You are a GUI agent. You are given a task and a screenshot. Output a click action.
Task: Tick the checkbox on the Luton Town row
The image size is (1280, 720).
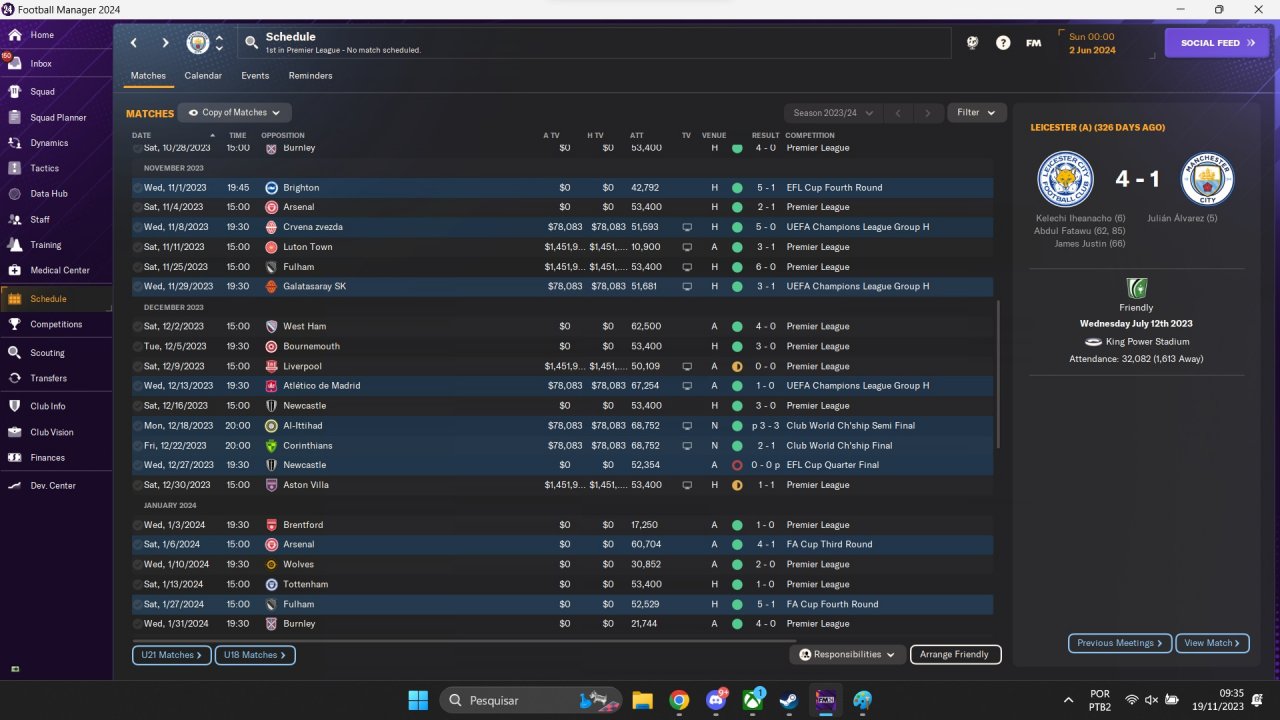tap(138, 247)
